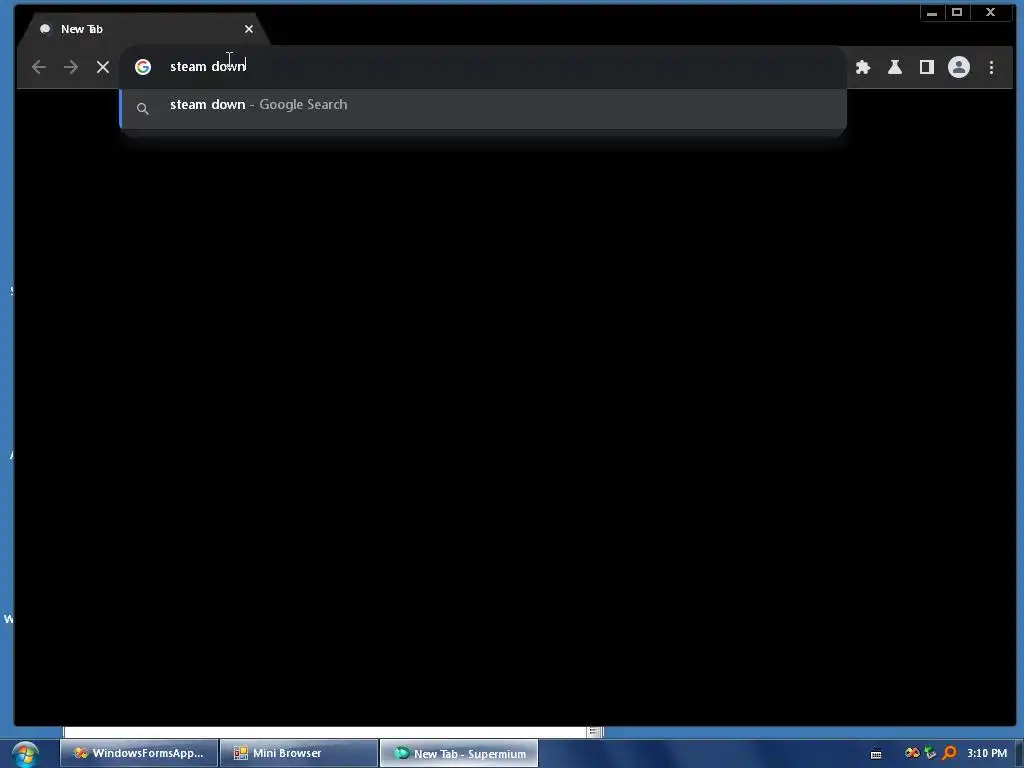Viewport: 1024px width, 768px height.
Task: Select 'steam down - Google Search' suggestion
Action: click(483, 108)
